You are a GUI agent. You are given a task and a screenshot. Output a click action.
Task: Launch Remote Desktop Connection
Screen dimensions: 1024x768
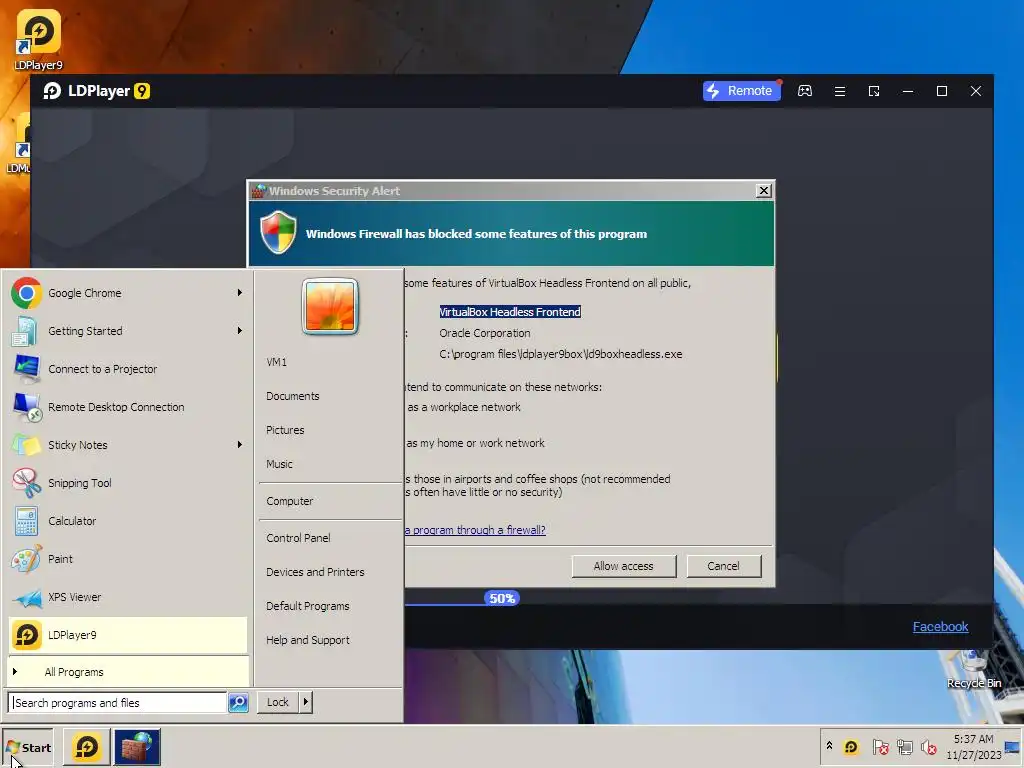(x=127, y=407)
